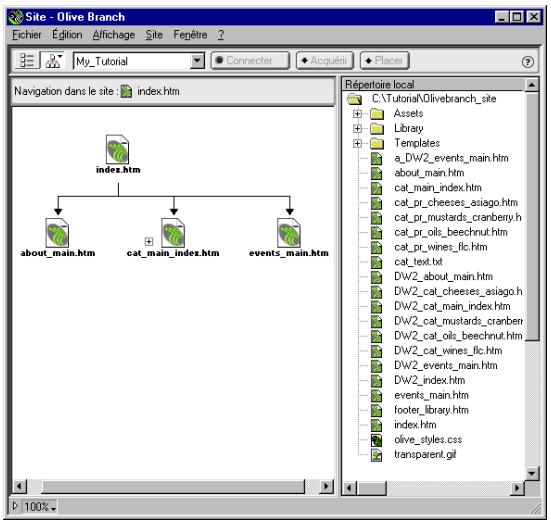Open the Édition menu
Viewport: 551px width, 523px height.
[x=67, y=34]
